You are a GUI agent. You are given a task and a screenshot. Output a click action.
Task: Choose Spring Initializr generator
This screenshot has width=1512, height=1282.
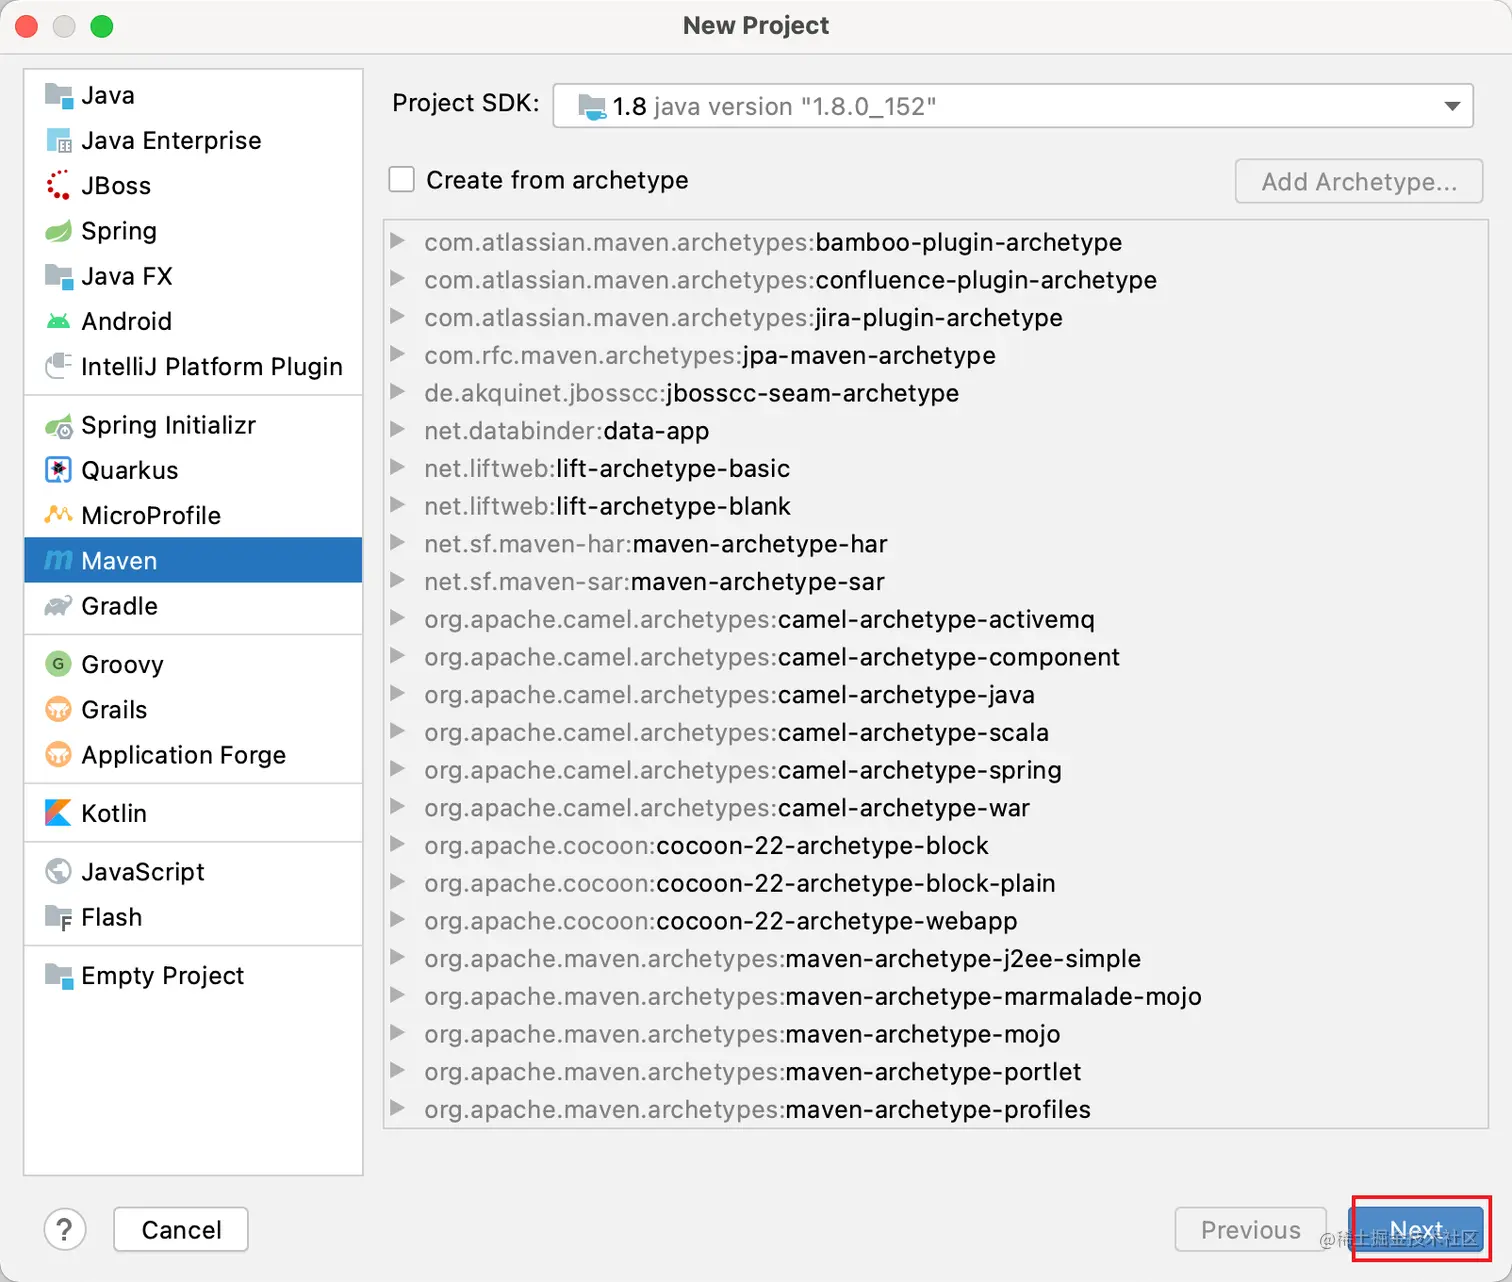(x=193, y=426)
